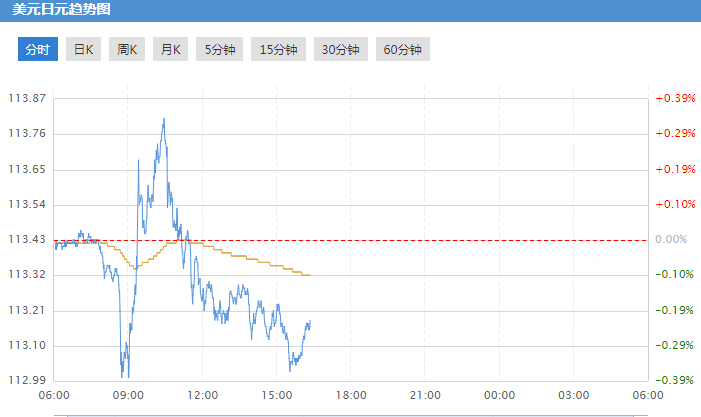Image resolution: width=701 pixels, height=417 pixels.
Task: Choose the 30分钟 interval tab
Action: [340, 50]
